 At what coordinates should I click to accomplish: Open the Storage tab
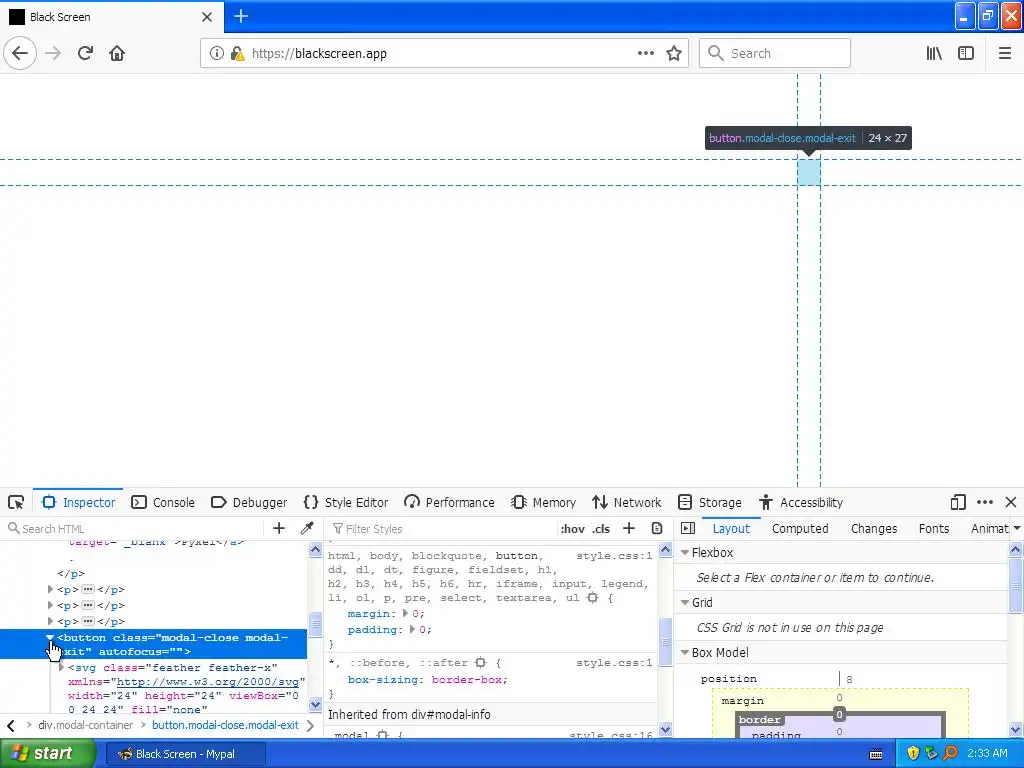tap(710, 502)
